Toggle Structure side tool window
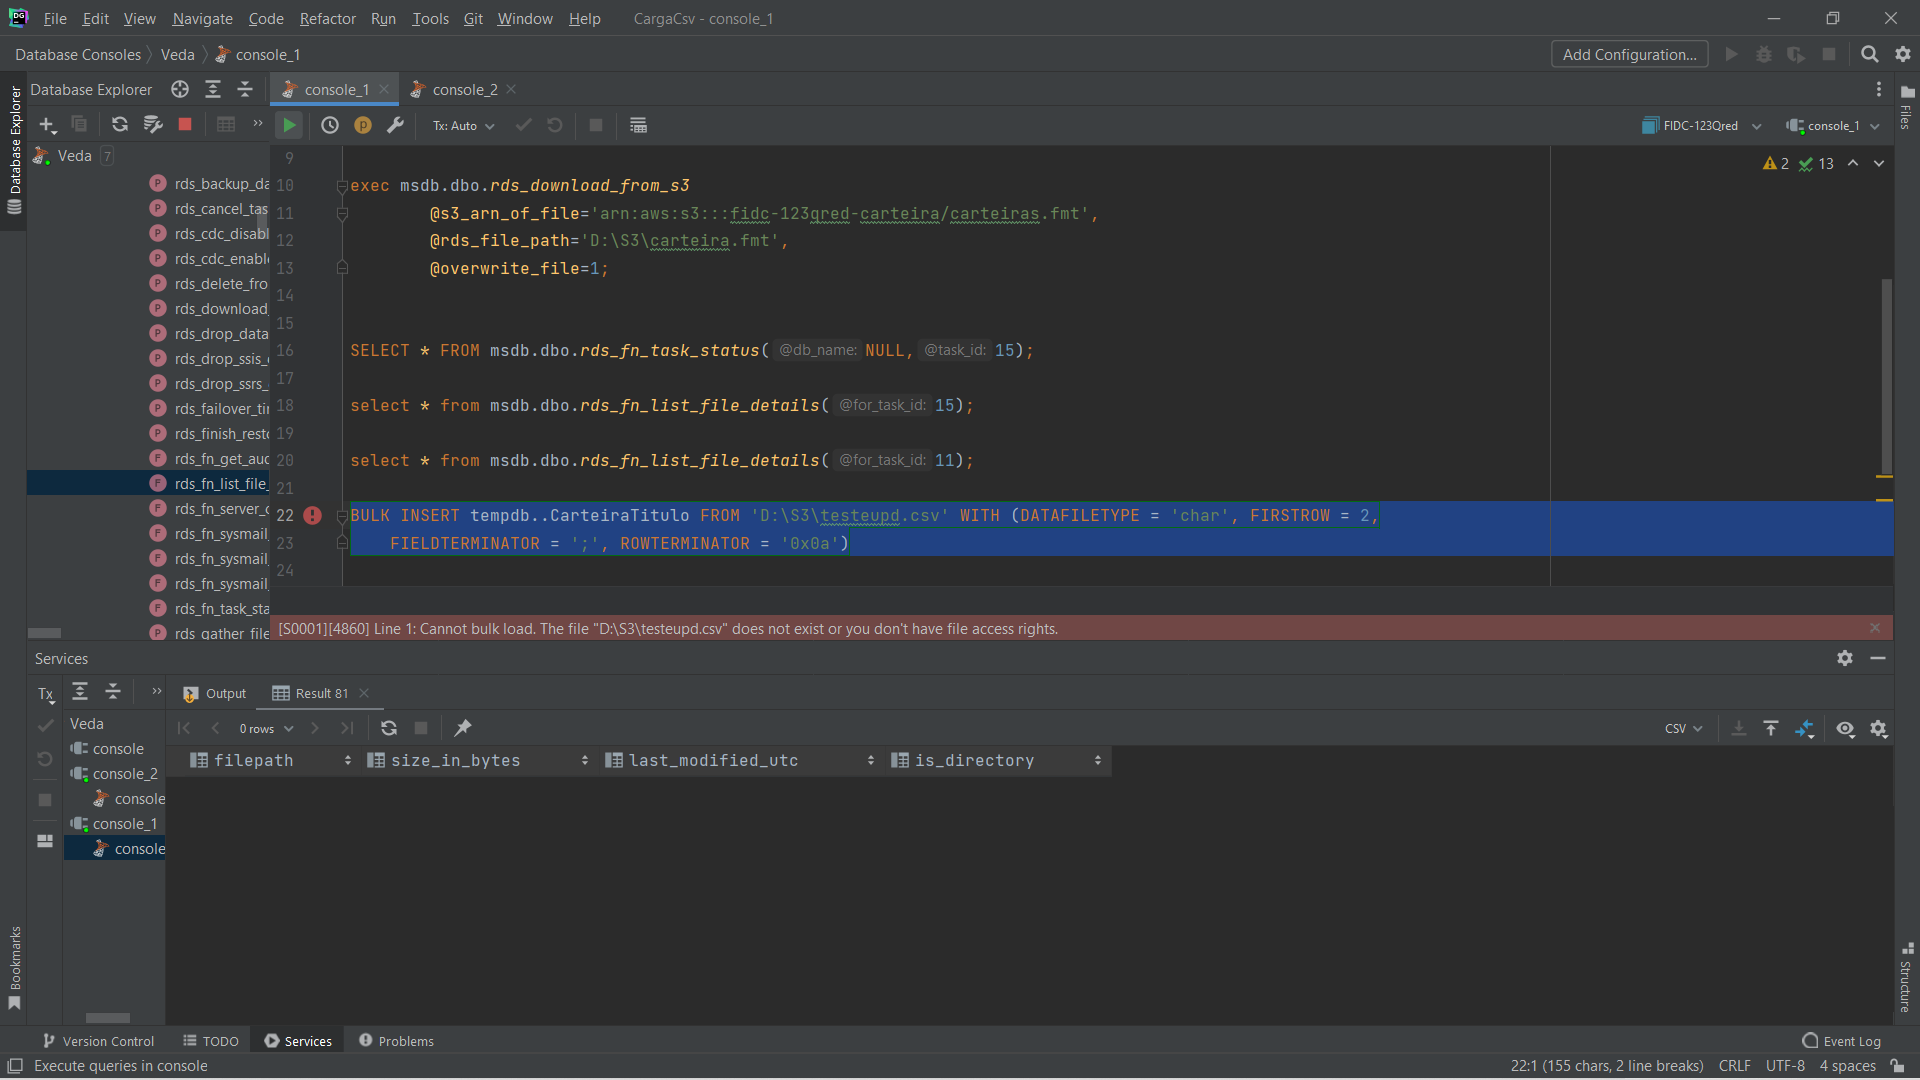The image size is (1920, 1080). (x=1906, y=978)
